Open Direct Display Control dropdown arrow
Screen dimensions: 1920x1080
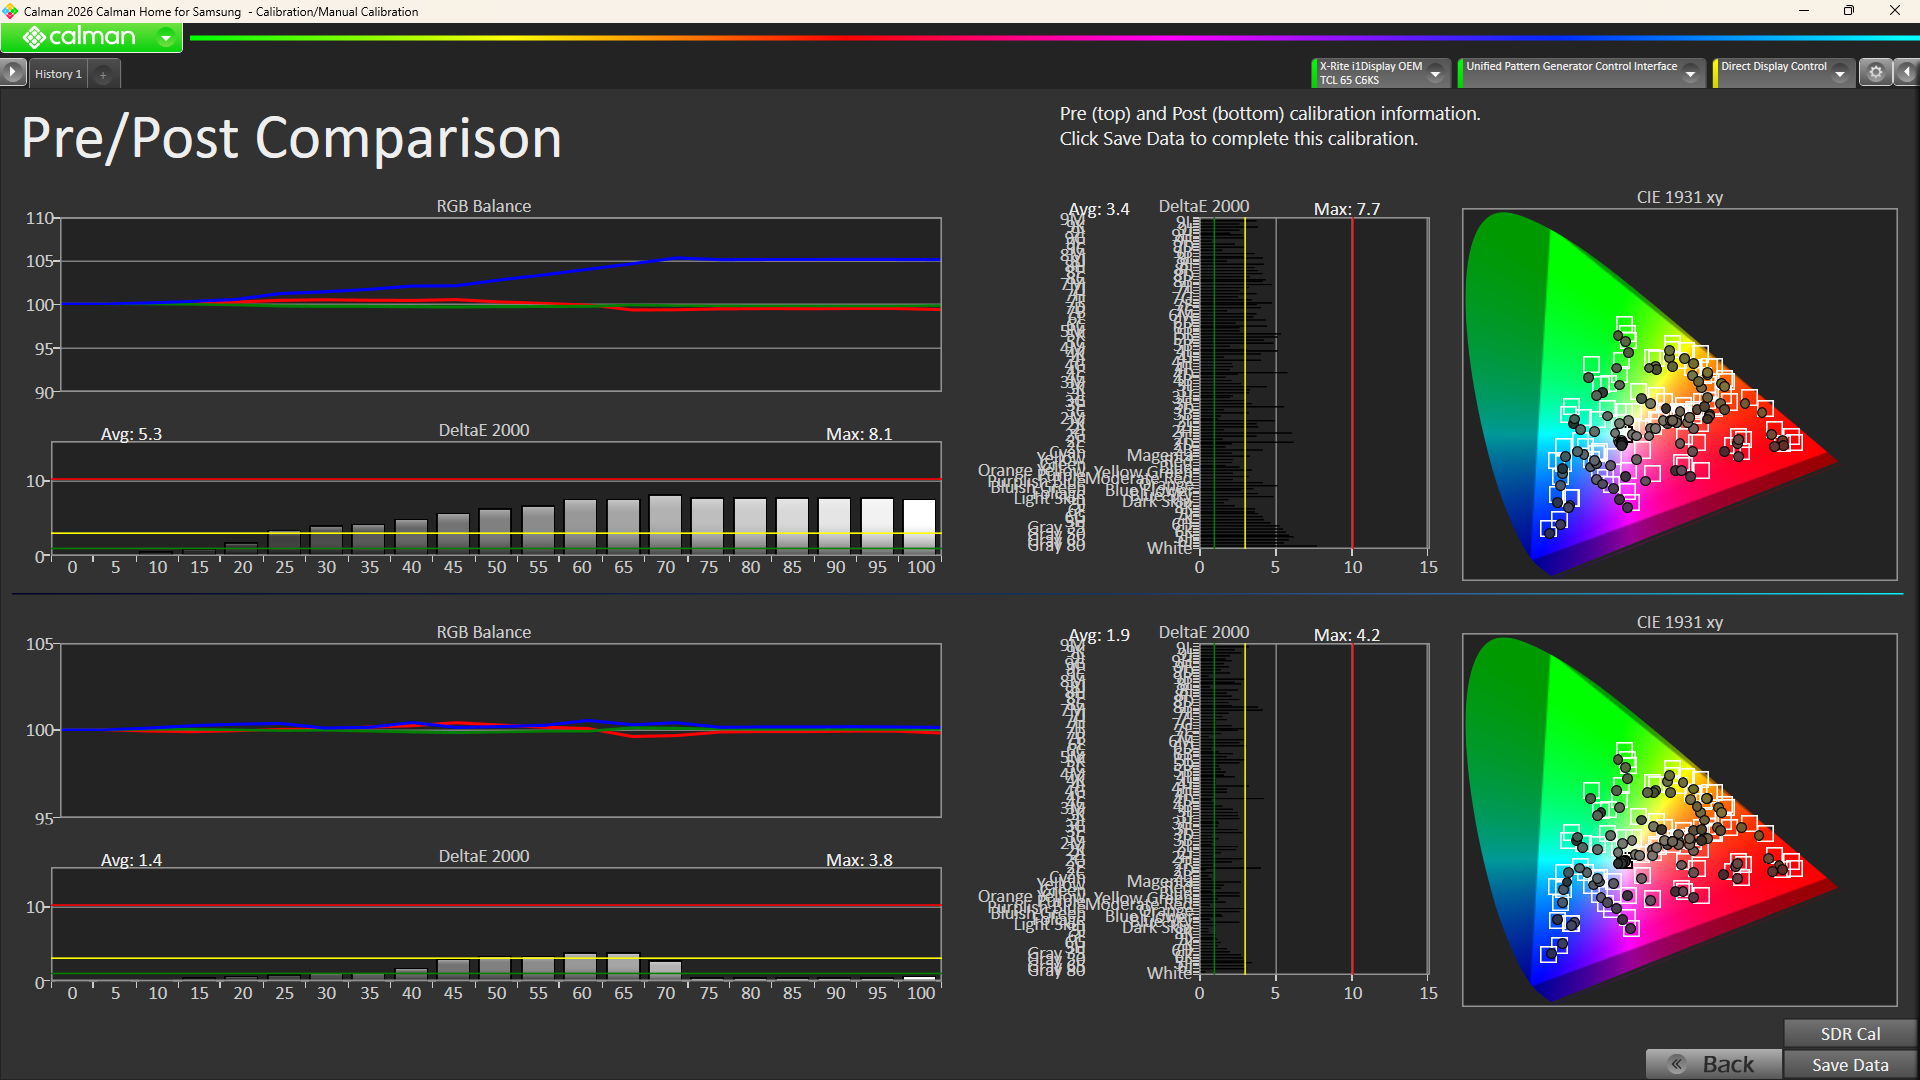pyautogui.click(x=1840, y=73)
